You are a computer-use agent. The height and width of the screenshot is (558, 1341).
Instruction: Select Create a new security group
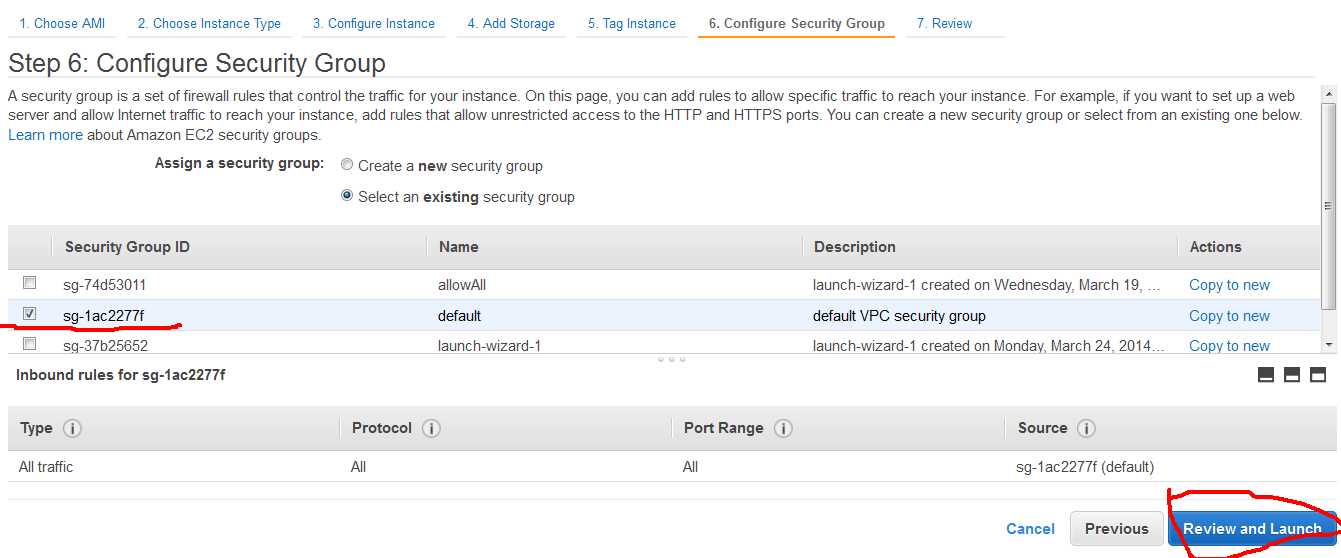click(347, 165)
